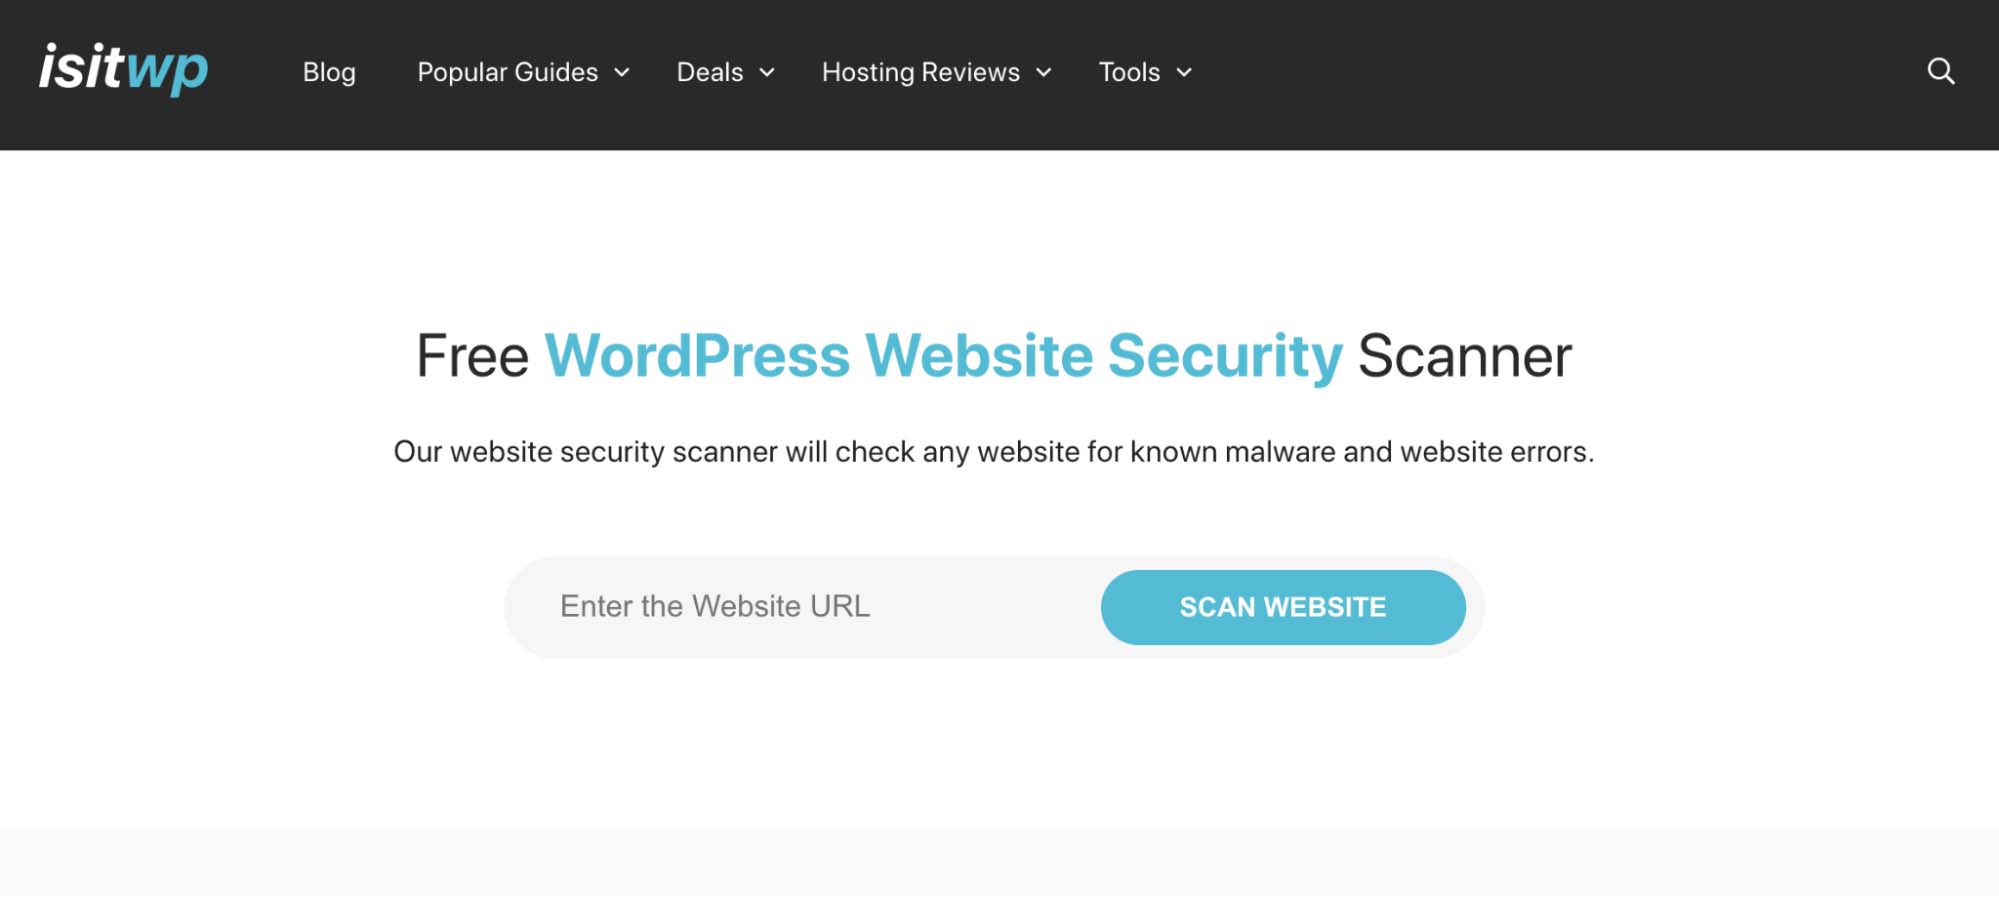
Task: Go to the Blog page
Action: pyautogui.click(x=329, y=72)
